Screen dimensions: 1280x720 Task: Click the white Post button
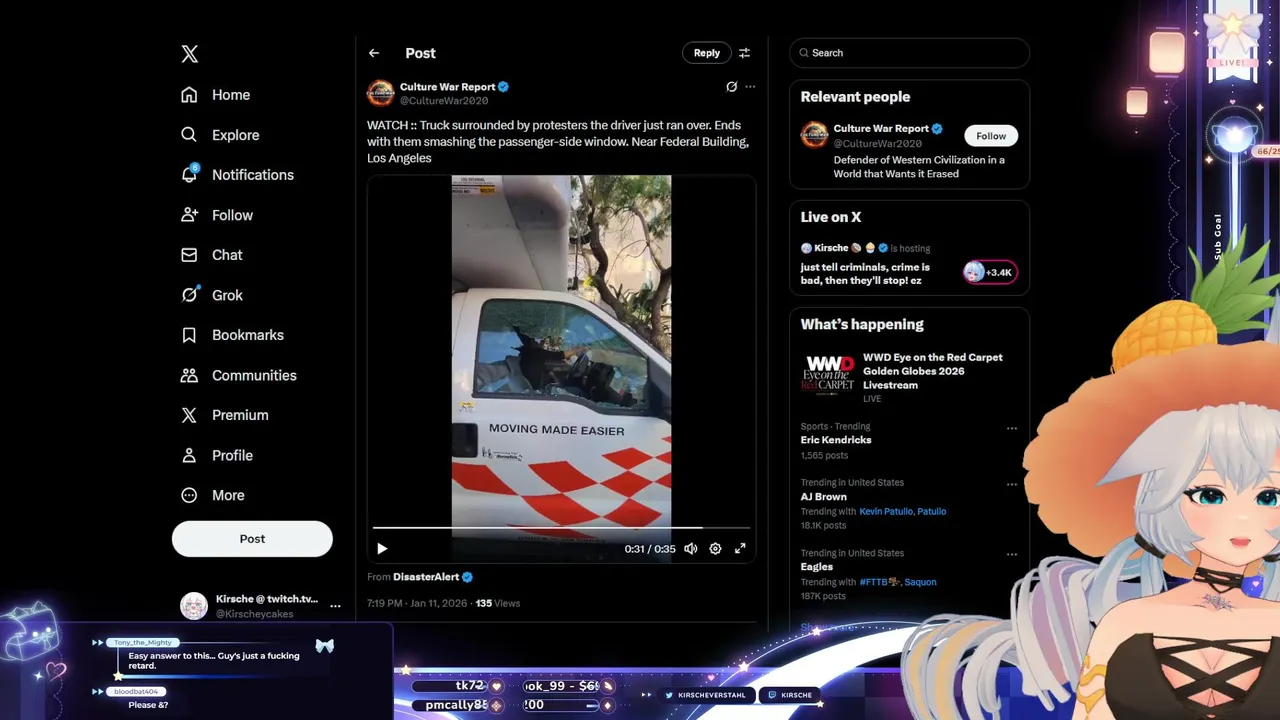[x=252, y=538]
